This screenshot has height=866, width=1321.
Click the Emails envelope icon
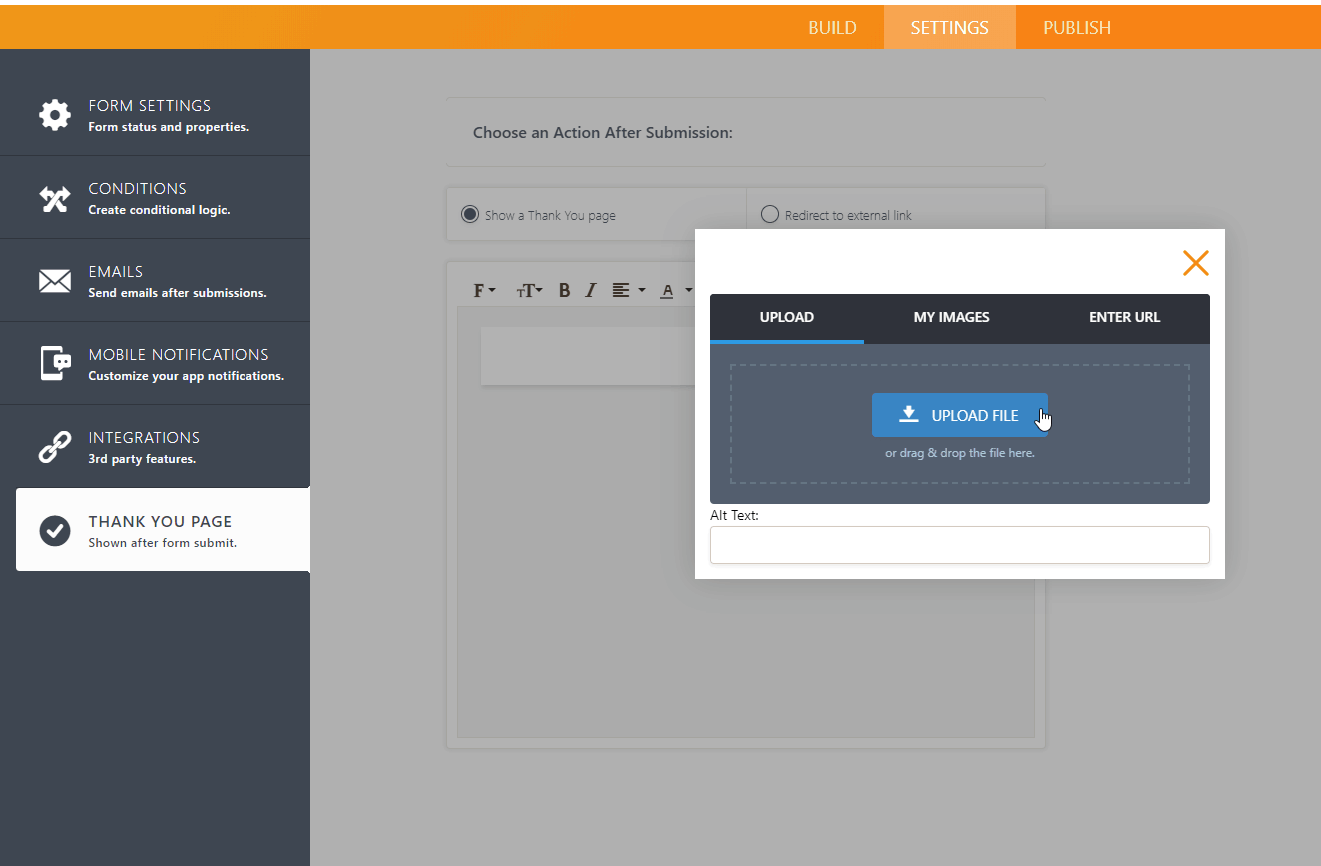tap(55, 282)
